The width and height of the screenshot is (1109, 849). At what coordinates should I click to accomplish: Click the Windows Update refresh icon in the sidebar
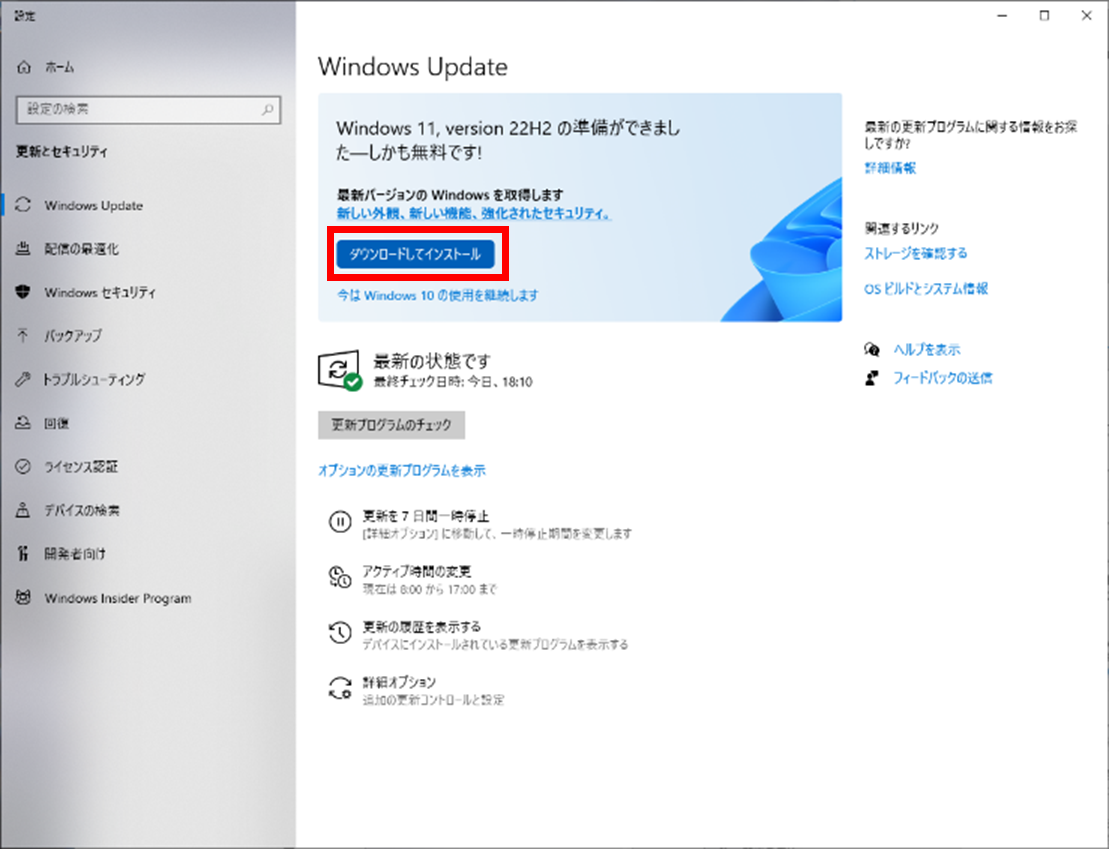[23, 205]
